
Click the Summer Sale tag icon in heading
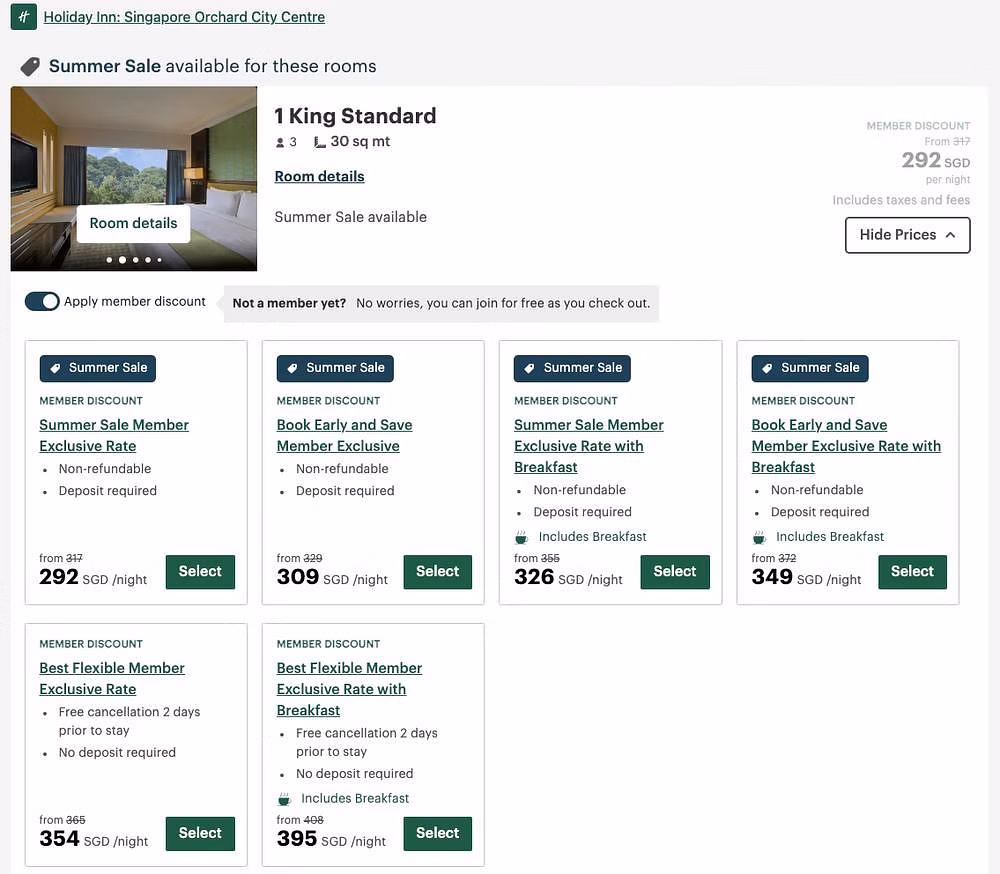point(30,66)
